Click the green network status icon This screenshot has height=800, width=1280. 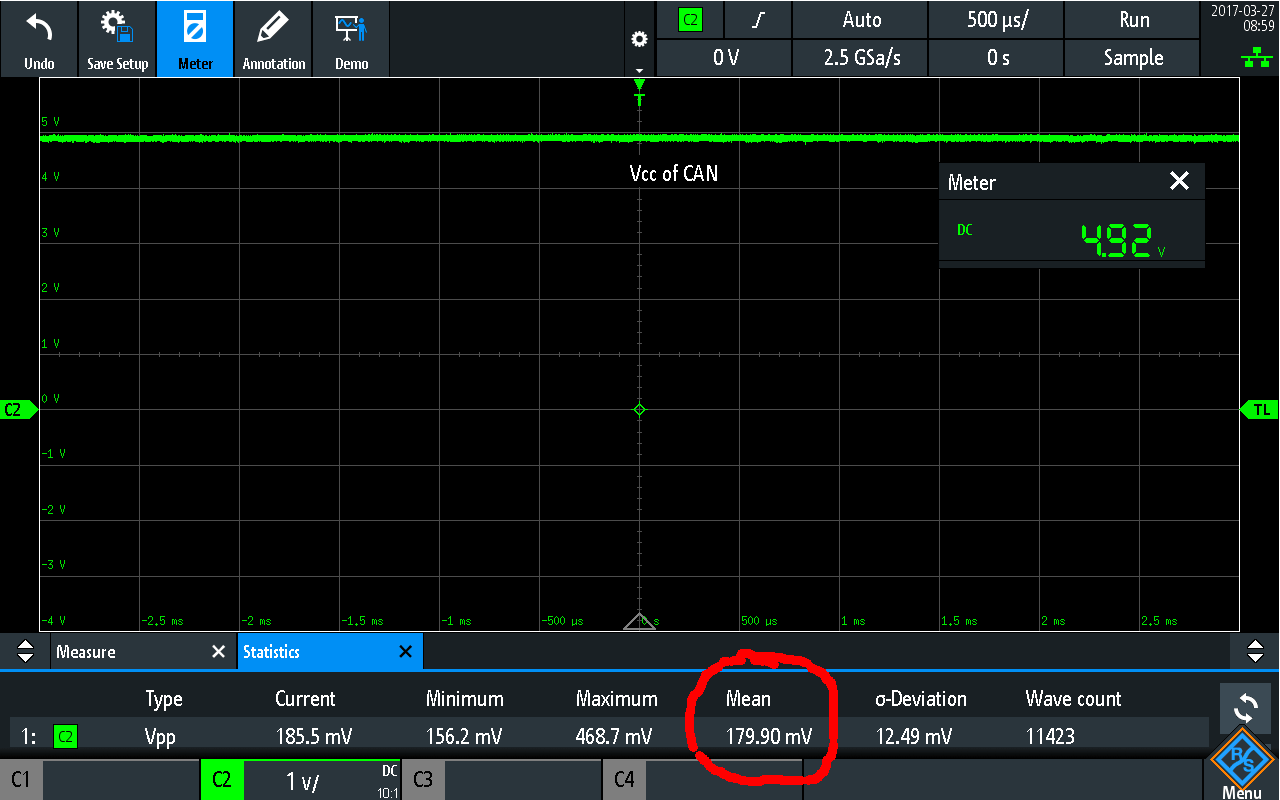point(1250,59)
